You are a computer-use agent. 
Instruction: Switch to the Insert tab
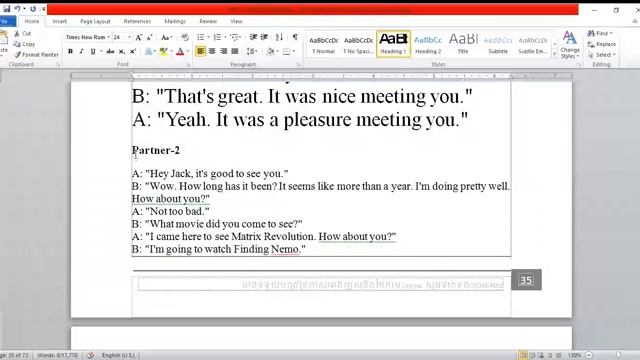(x=60, y=21)
